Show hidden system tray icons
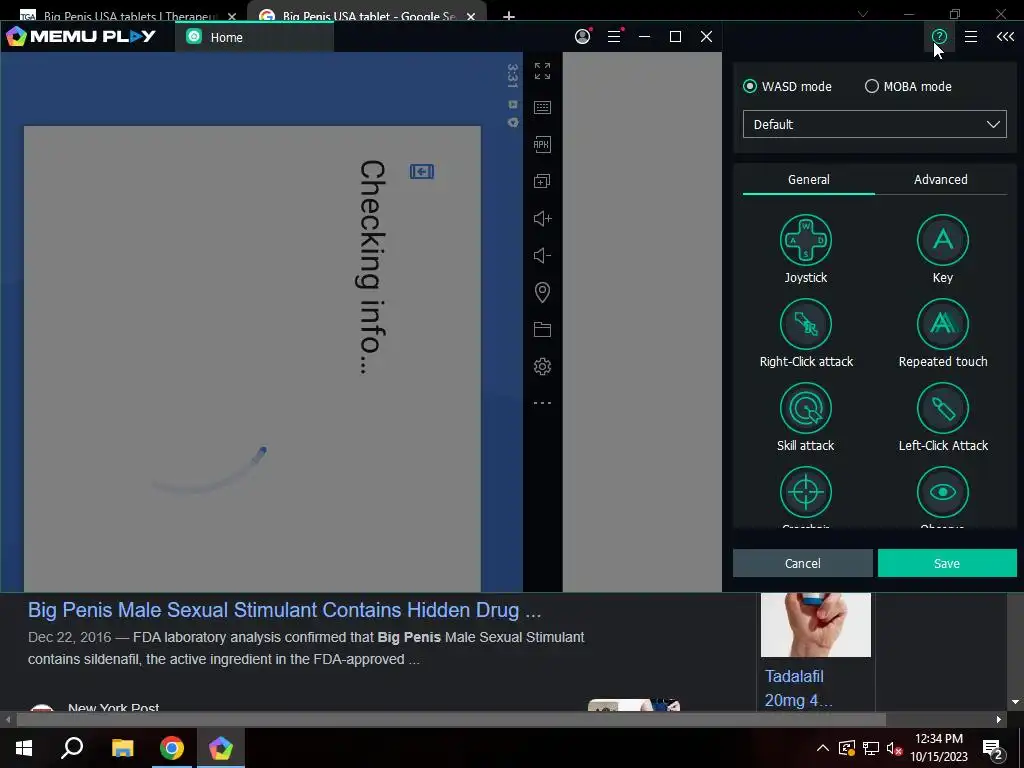This screenshot has width=1024, height=768. pos(823,748)
